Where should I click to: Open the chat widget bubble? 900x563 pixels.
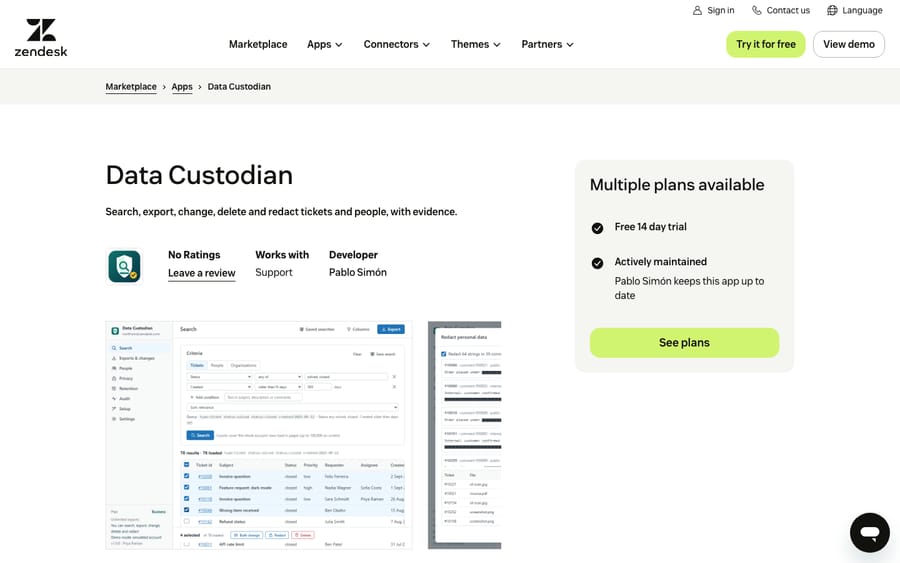click(870, 533)
